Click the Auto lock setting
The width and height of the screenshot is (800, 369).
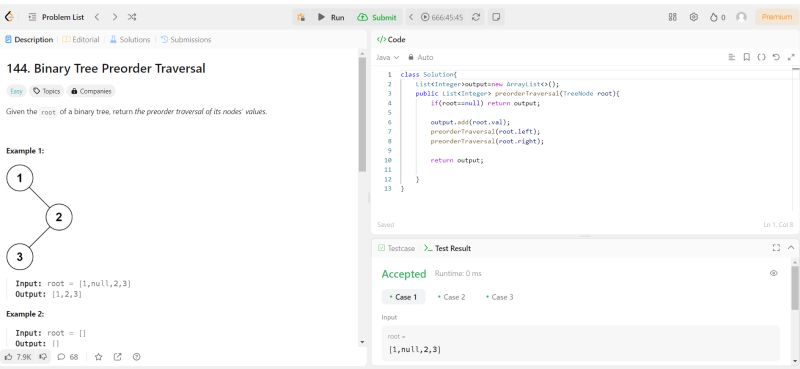click(x=420, y=58)
